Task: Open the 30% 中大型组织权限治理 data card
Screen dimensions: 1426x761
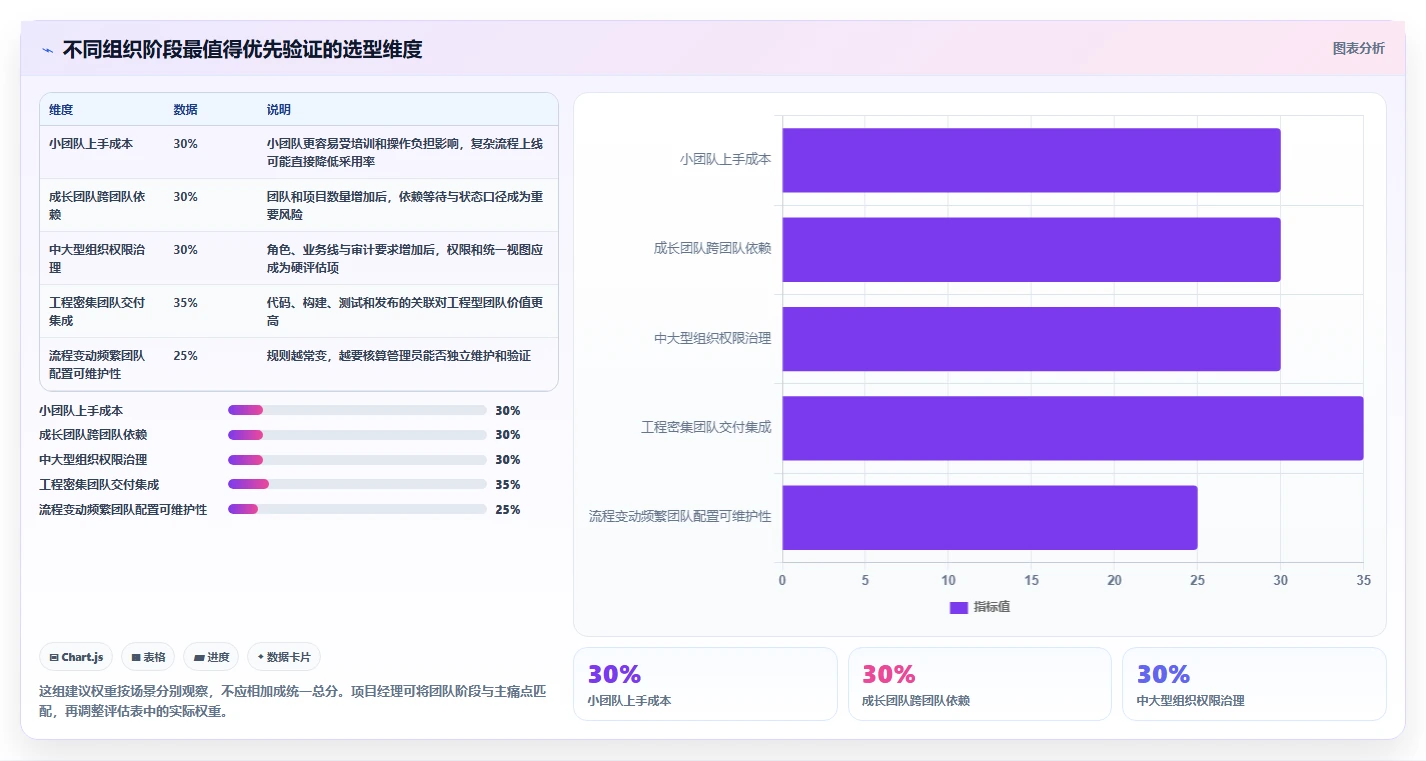Action: click(x=1254, y=684)
